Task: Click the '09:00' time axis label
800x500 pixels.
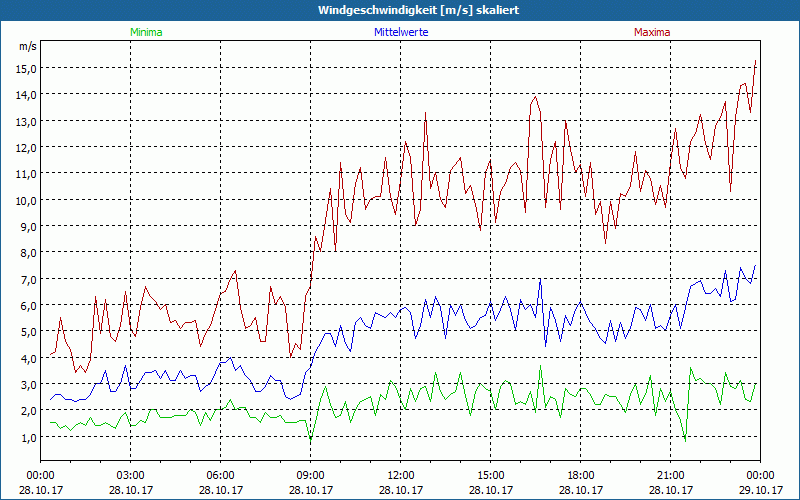Action: pos(311,476)
